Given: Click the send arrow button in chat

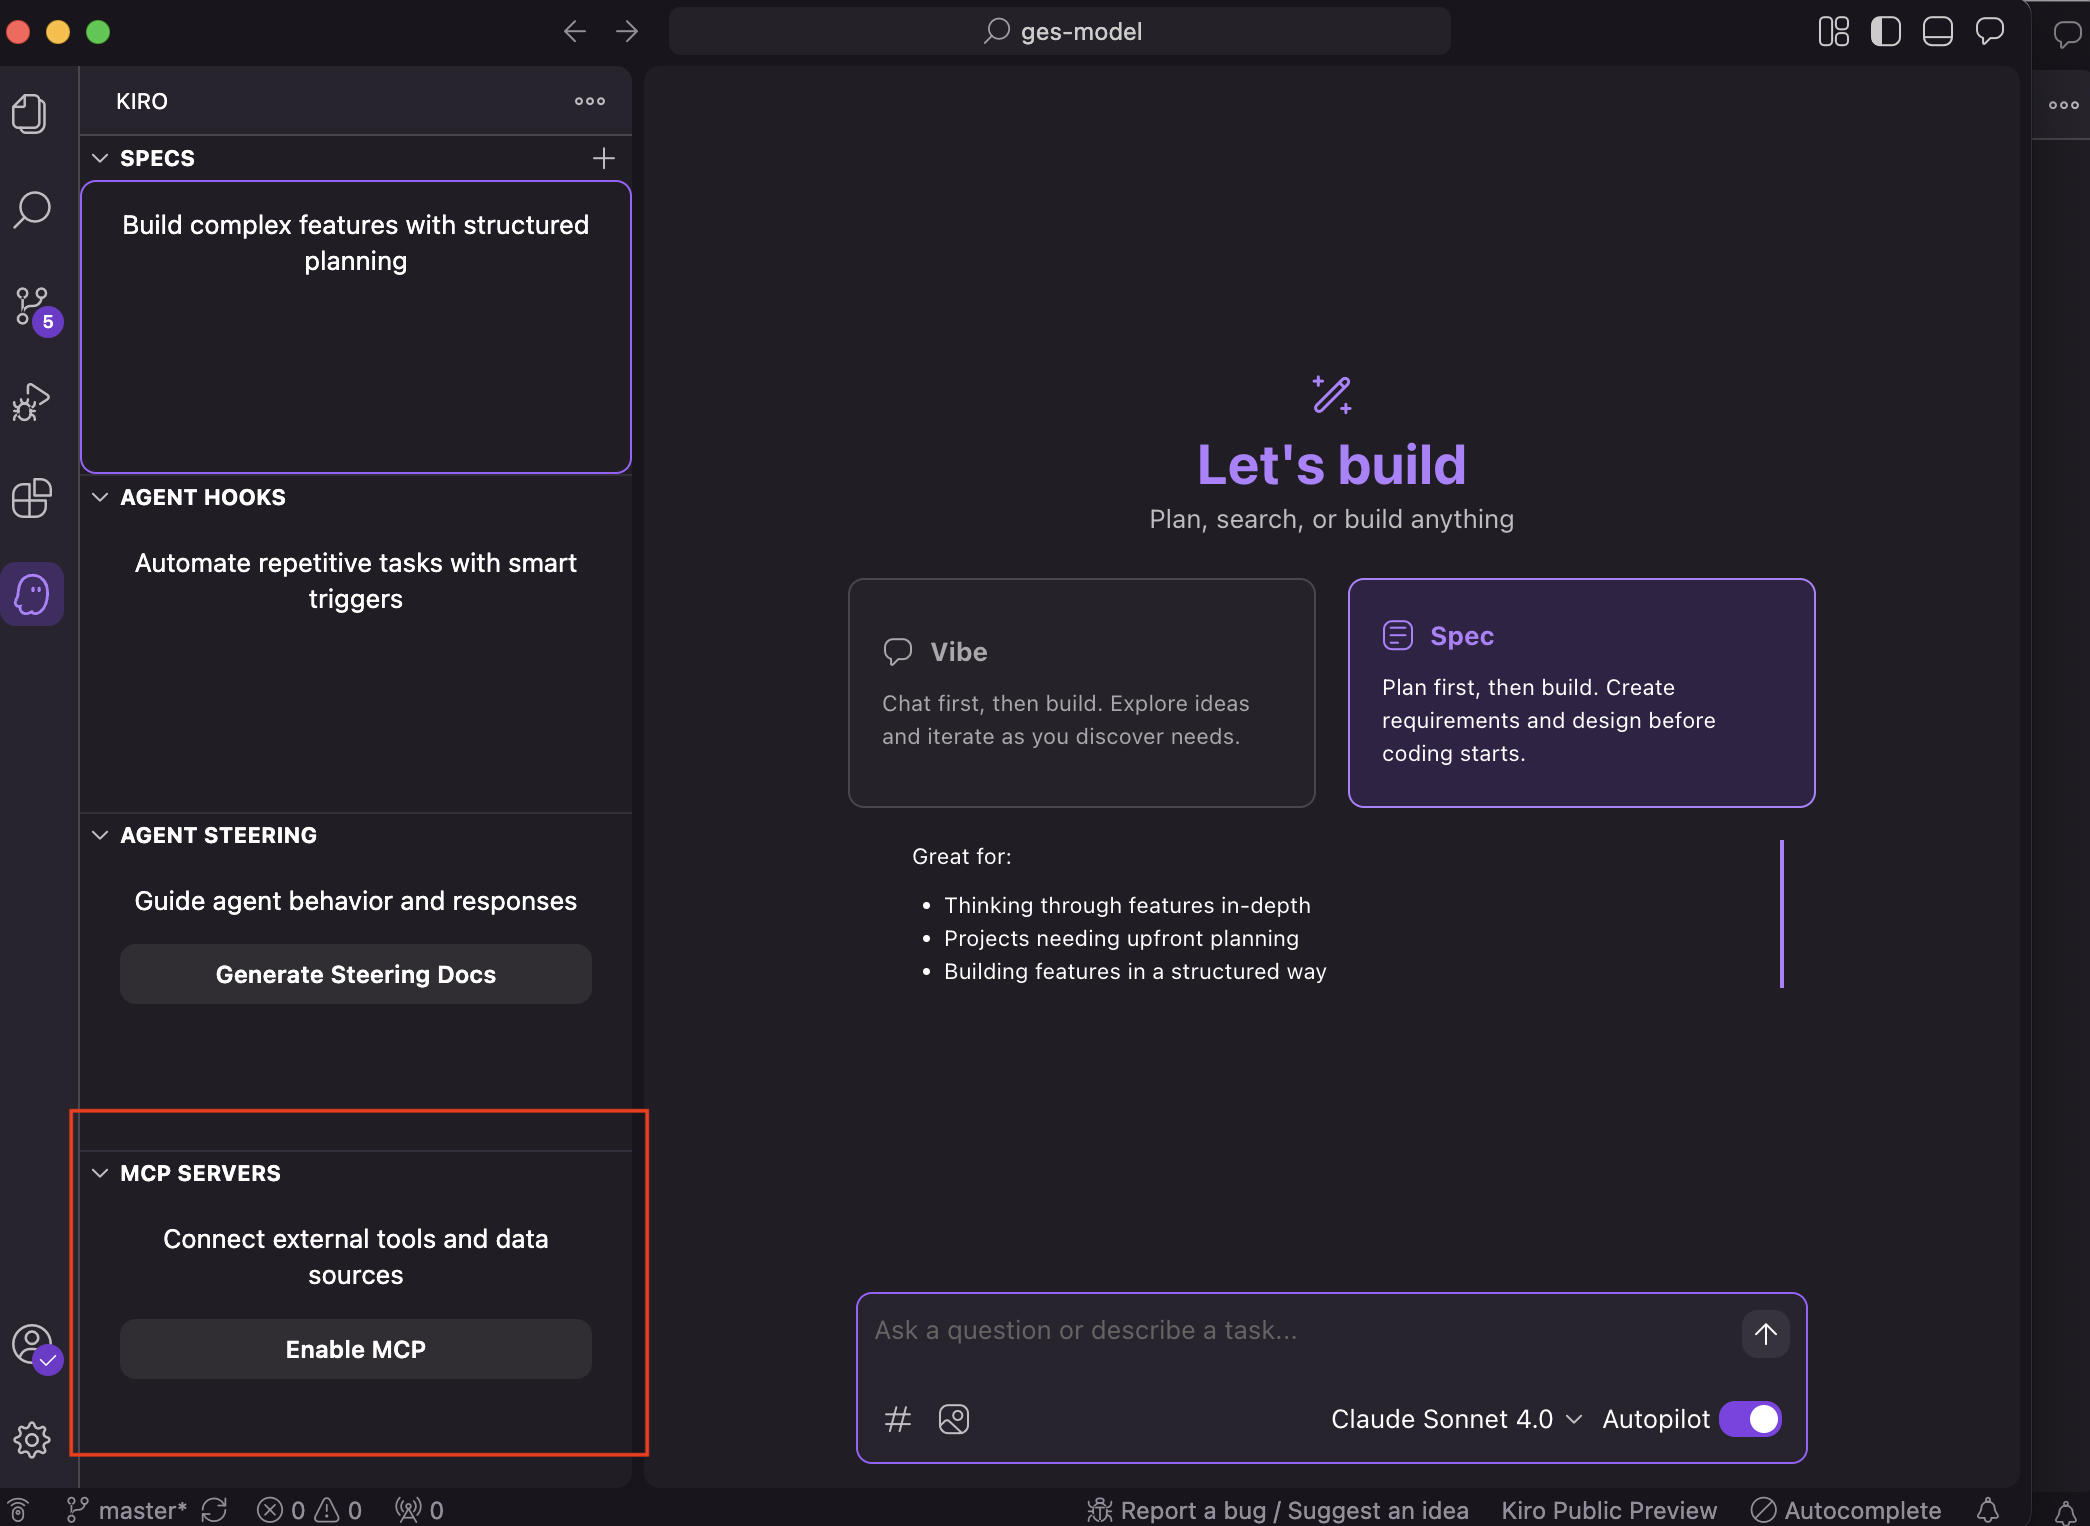Looking at the screenshot, I should point(1765,1334).
